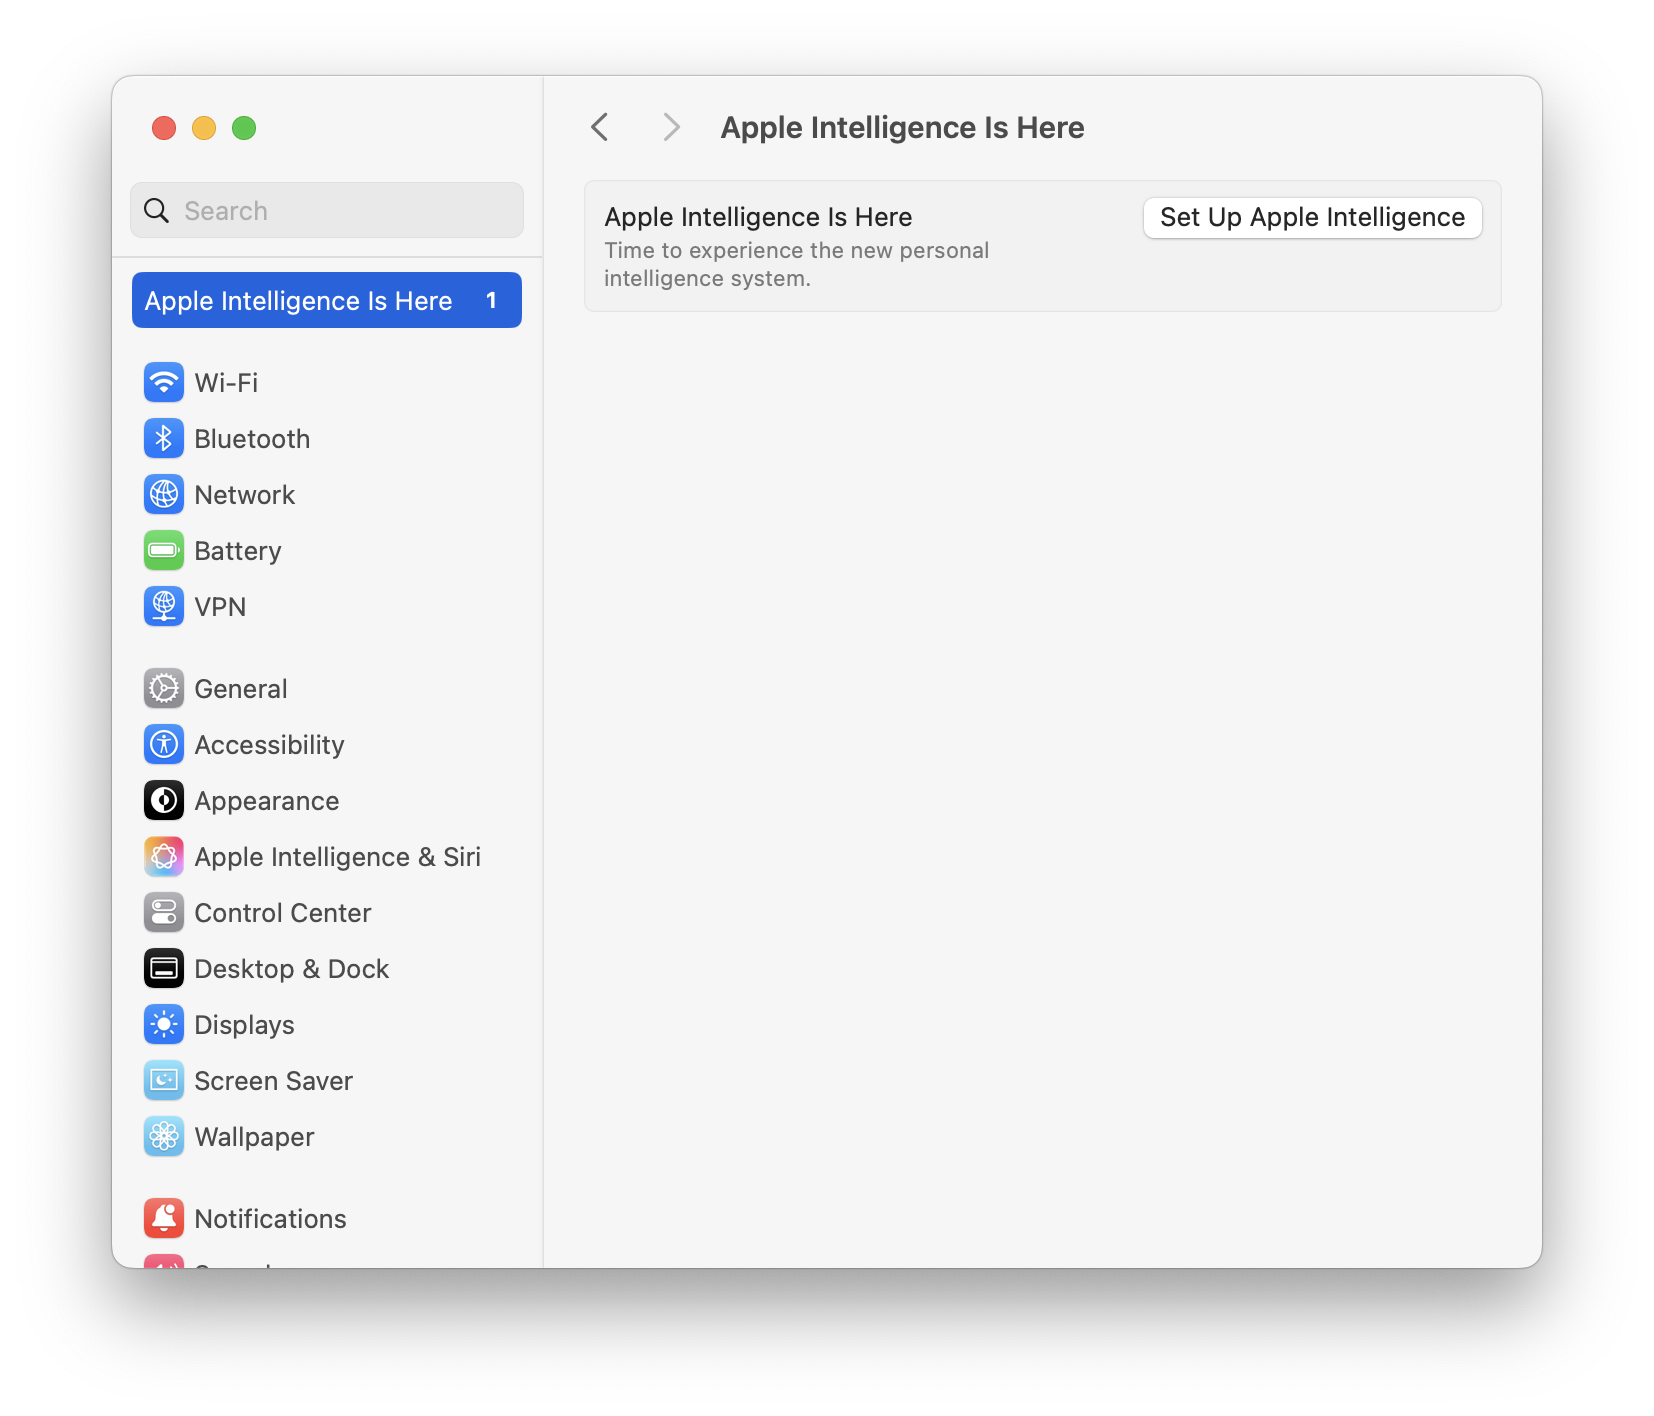Click the 'Accessibility' label

(269, 745)
